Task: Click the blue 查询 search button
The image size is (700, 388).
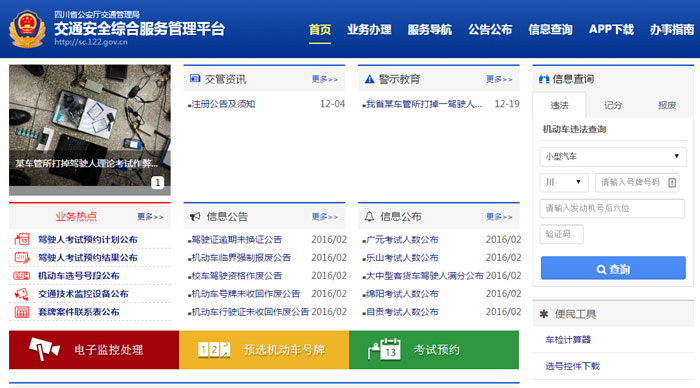Action: pyautogui.click(x=613, y=268)
